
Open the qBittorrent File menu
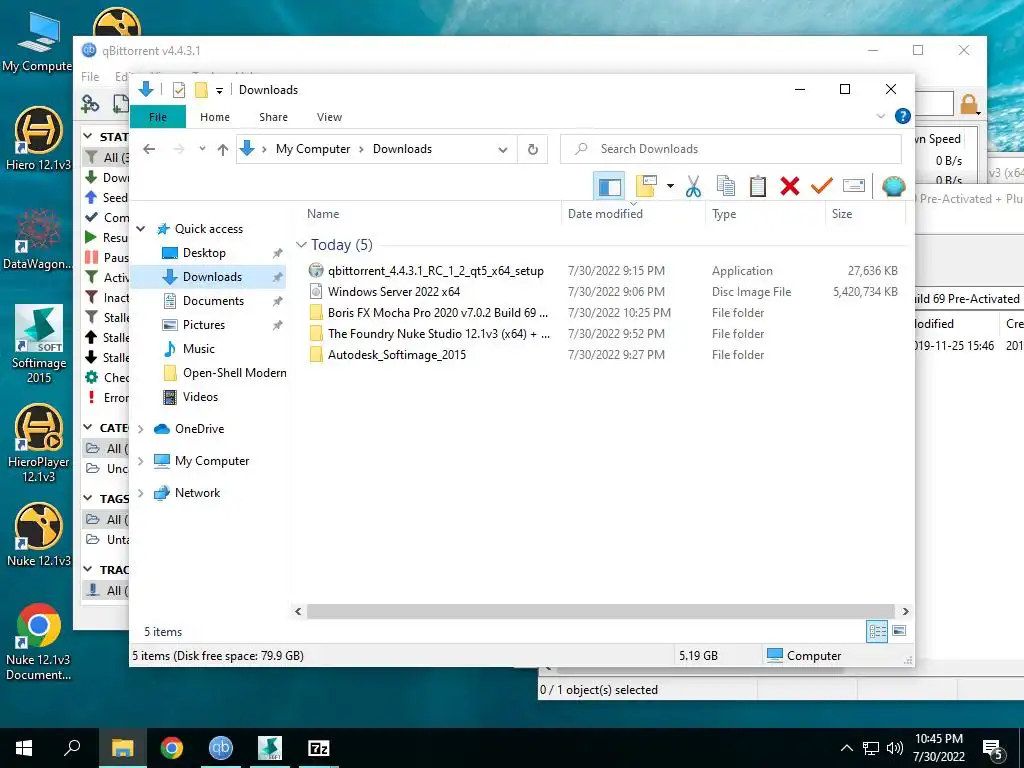click(x=90, y=77)
